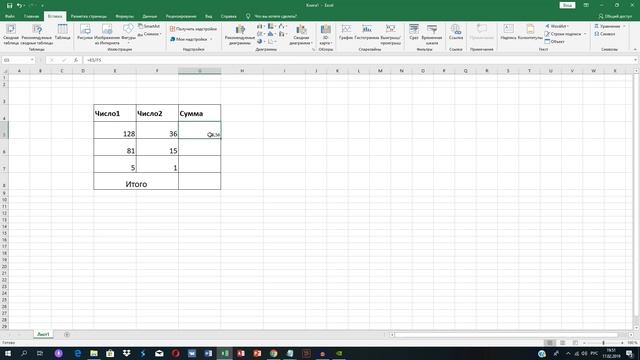Select the cell containing 15
640x360 pixels.
[x=157, y=147]
